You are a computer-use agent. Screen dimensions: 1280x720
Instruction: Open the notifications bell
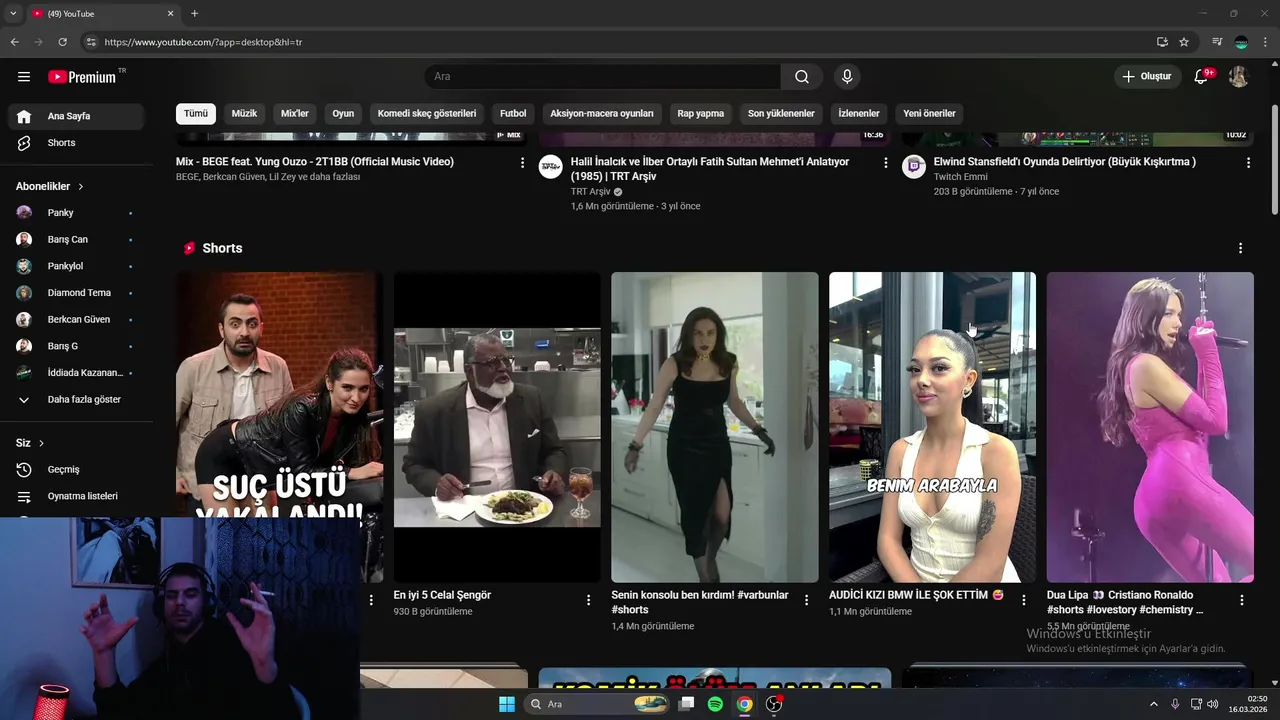1201,76
